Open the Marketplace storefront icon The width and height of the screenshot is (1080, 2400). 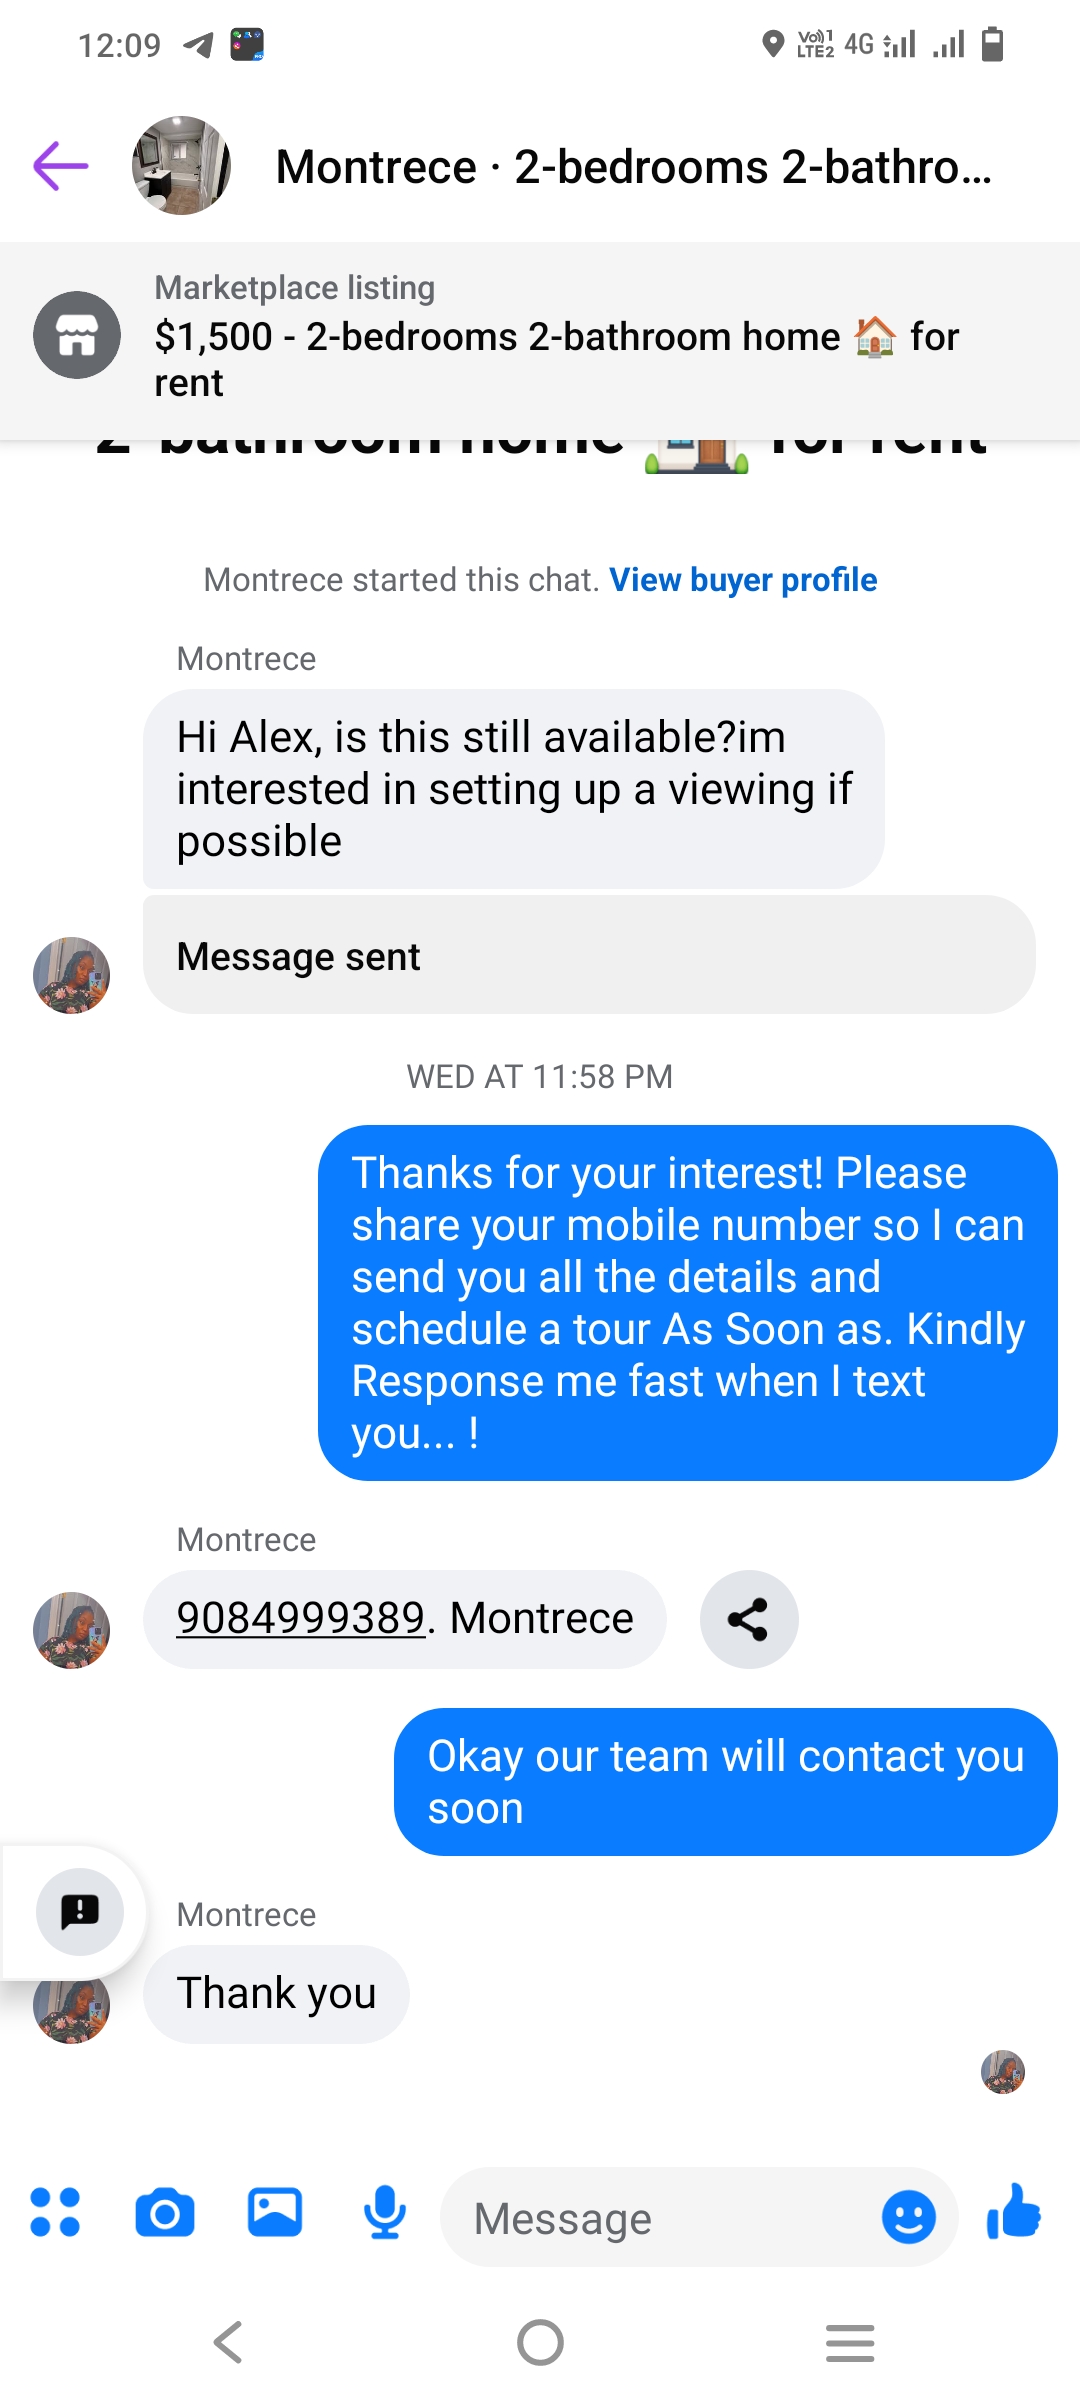(77, 335)
